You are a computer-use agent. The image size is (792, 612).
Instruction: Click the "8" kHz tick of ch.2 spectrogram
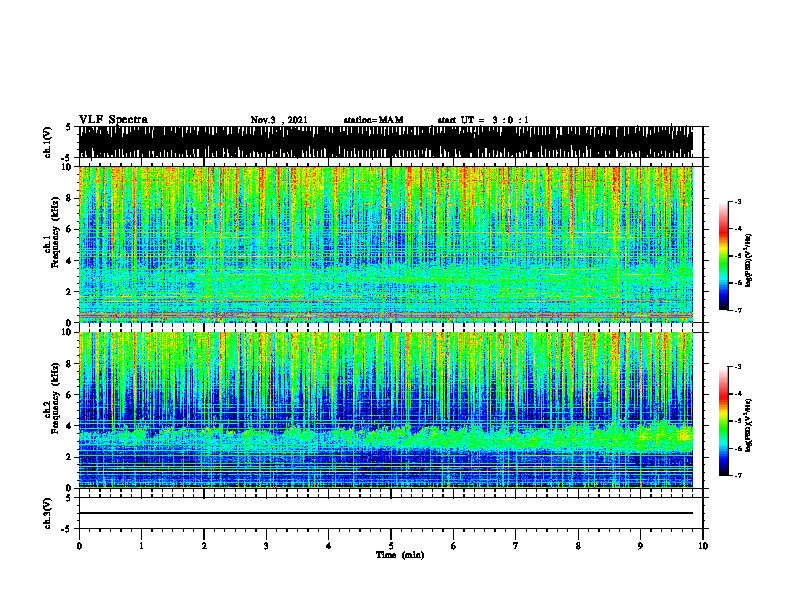(70, 364)
